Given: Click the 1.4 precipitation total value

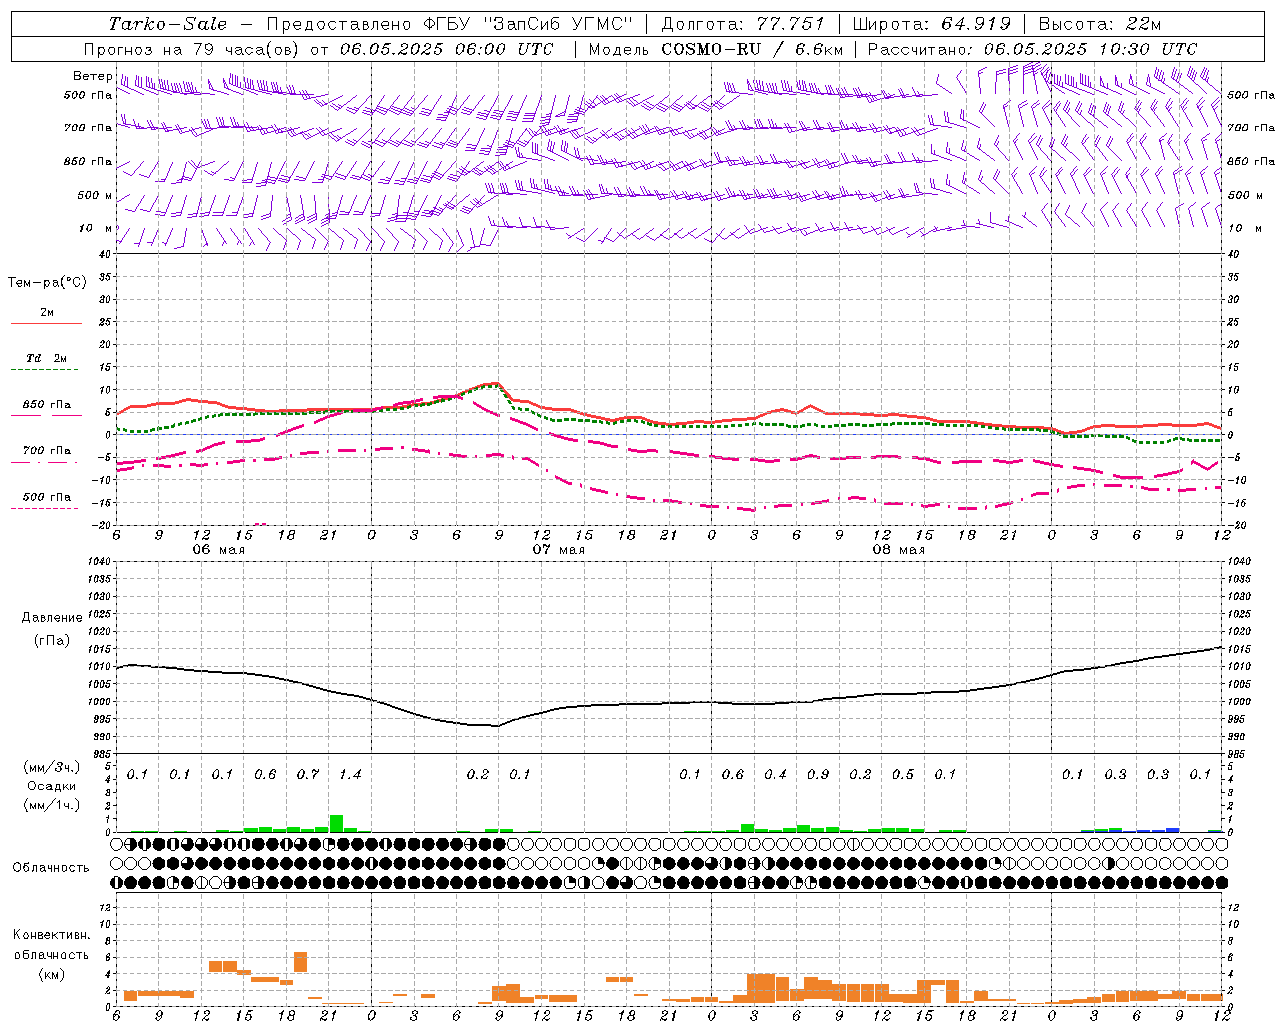Looking at the screenshot, I should point(350,775).
